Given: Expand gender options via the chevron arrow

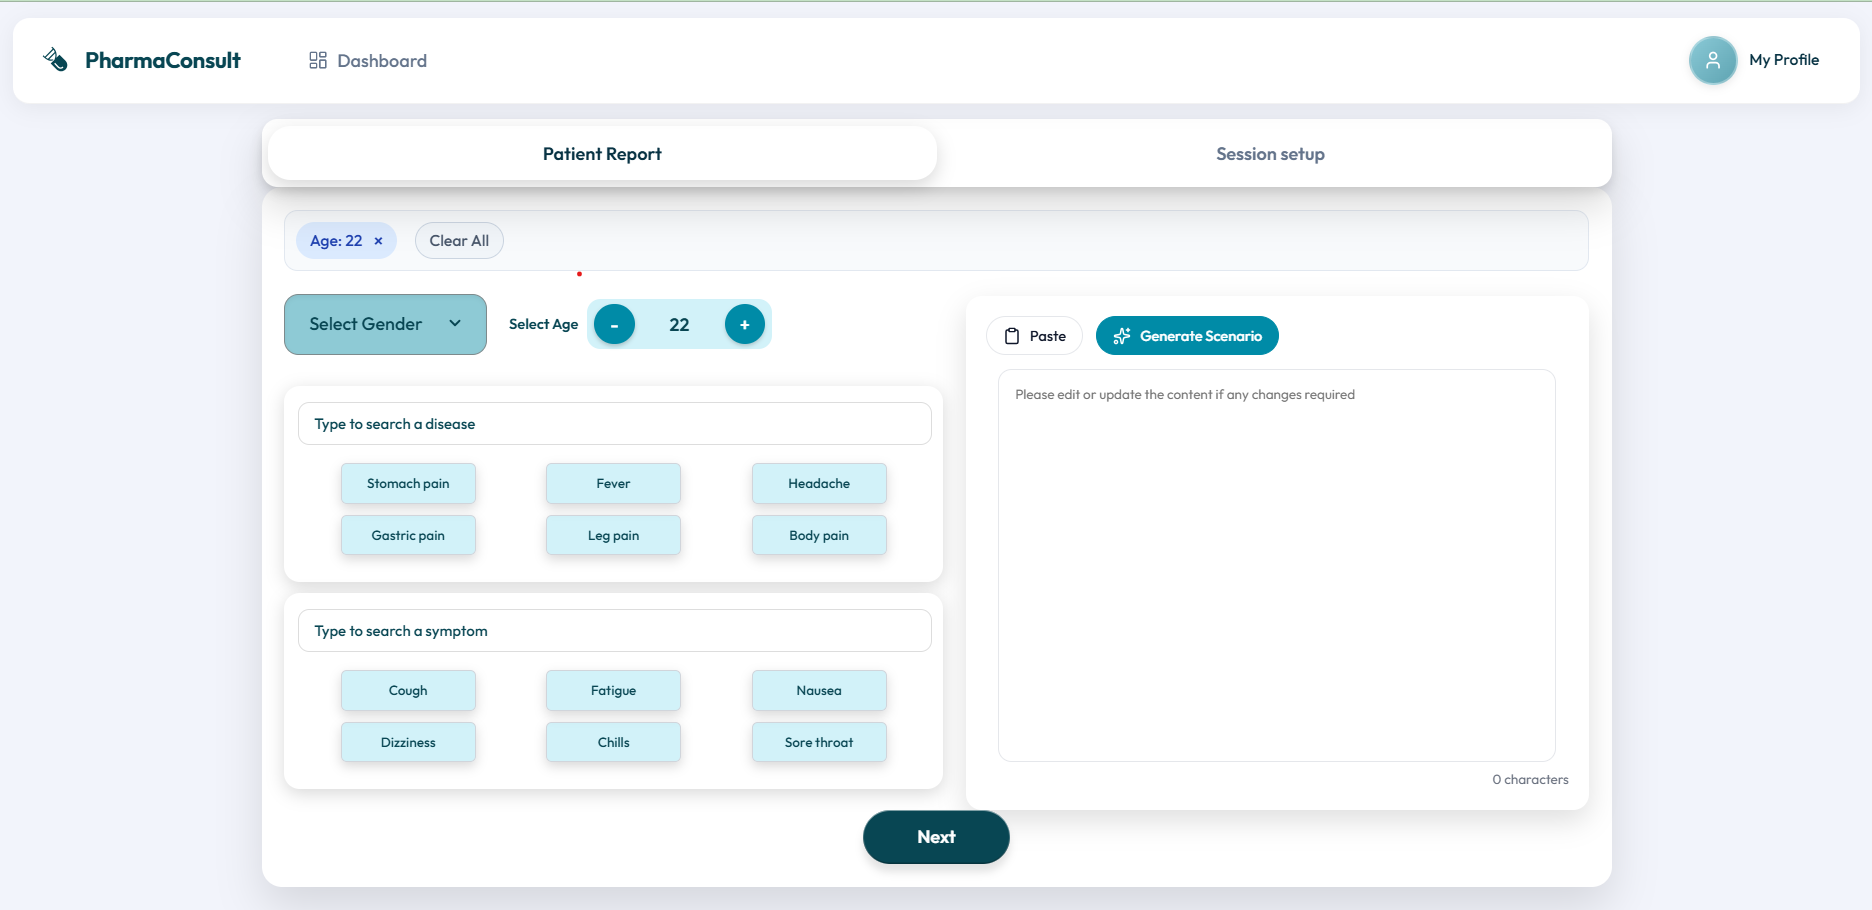Looking at the screenshot, I should (x=455, y=324).
